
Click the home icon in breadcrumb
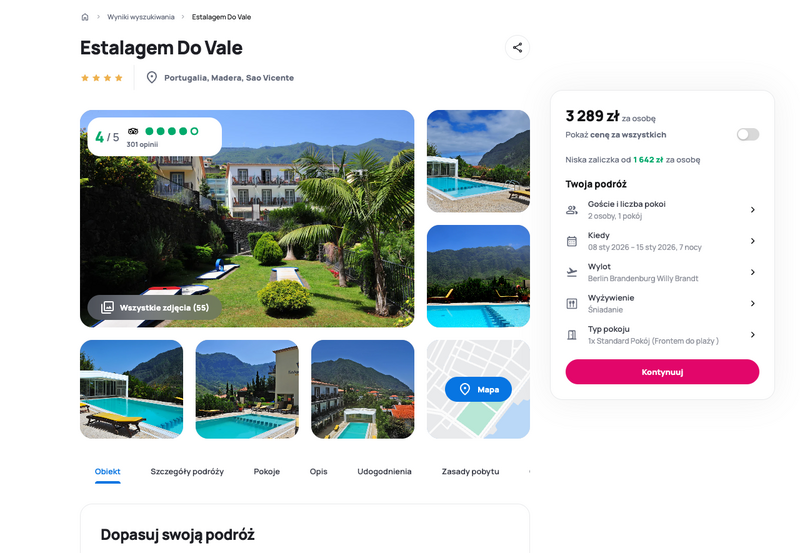point(85,17)
